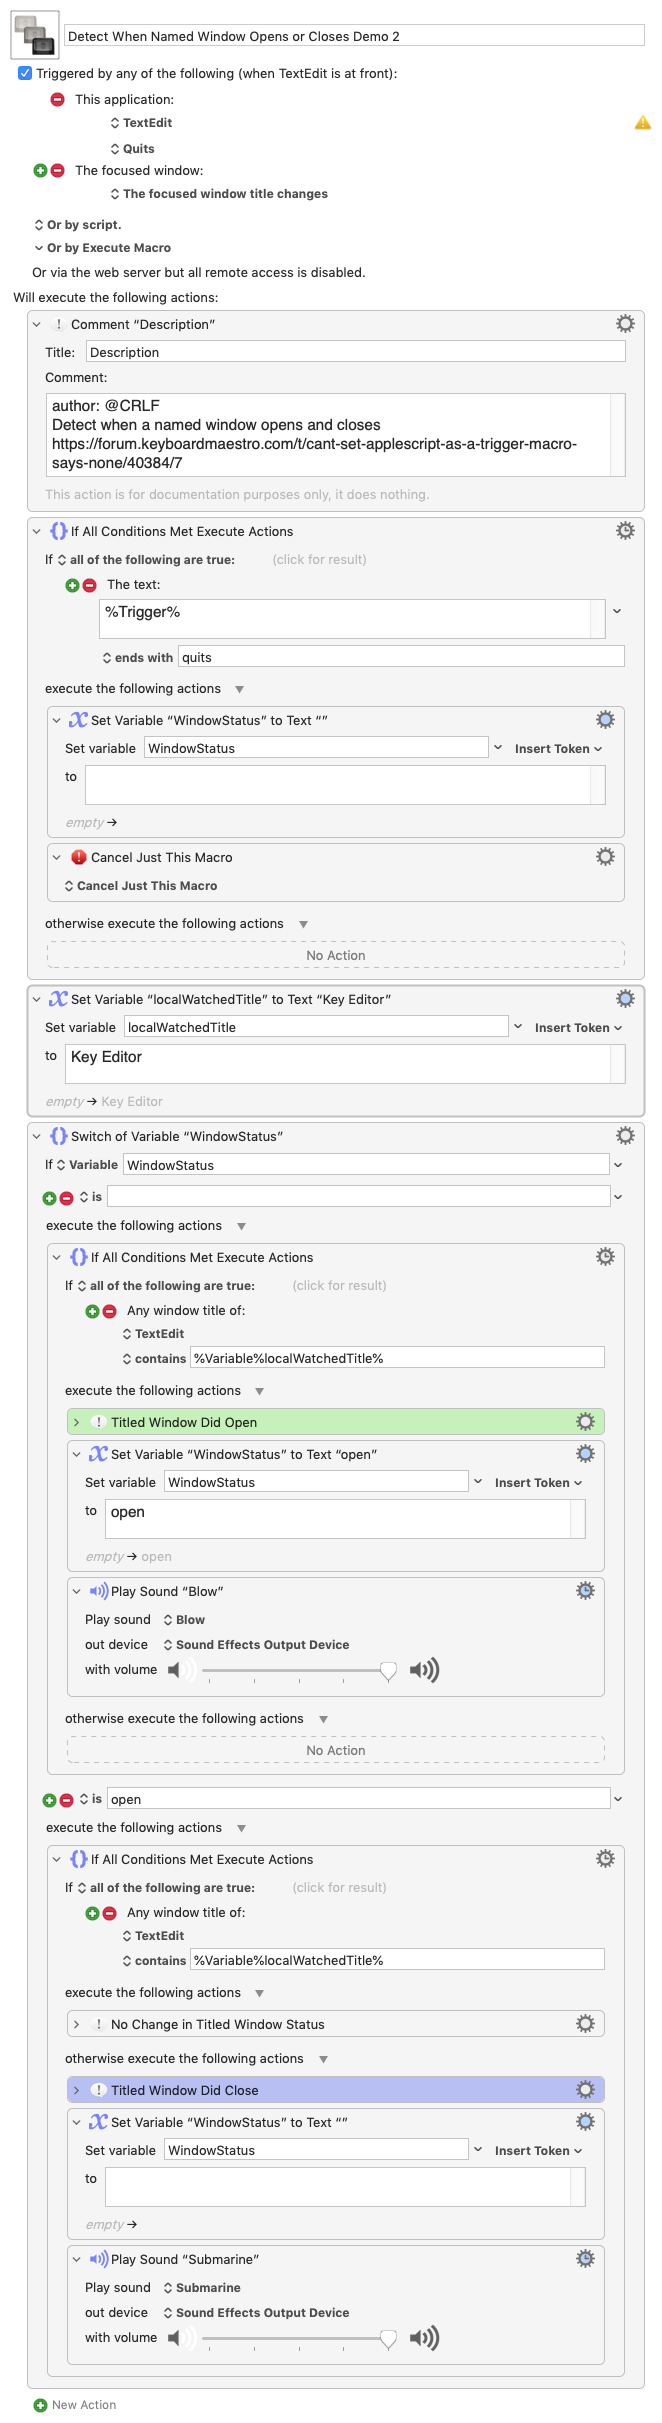The image size is (662, 2423).
Task: Add a trigger using the green plus
Action: click(x=40, y=171)
